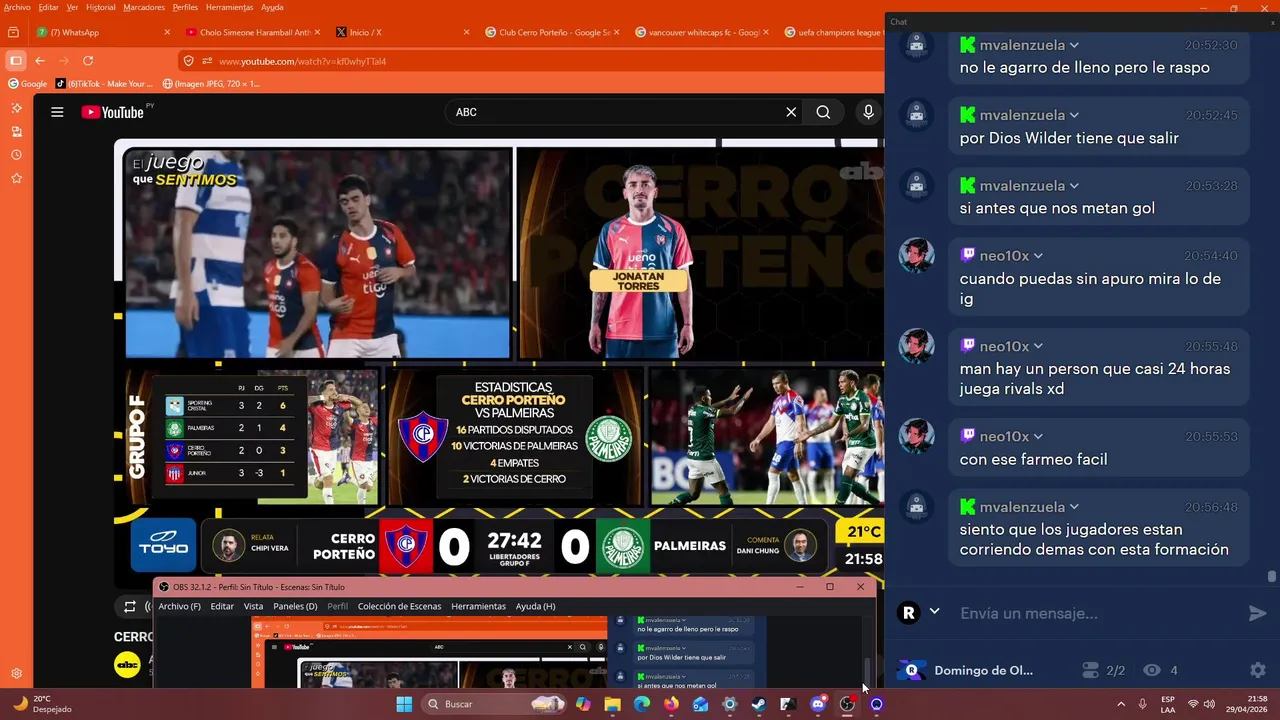Open Steam from the taskbar

(758, 704)
